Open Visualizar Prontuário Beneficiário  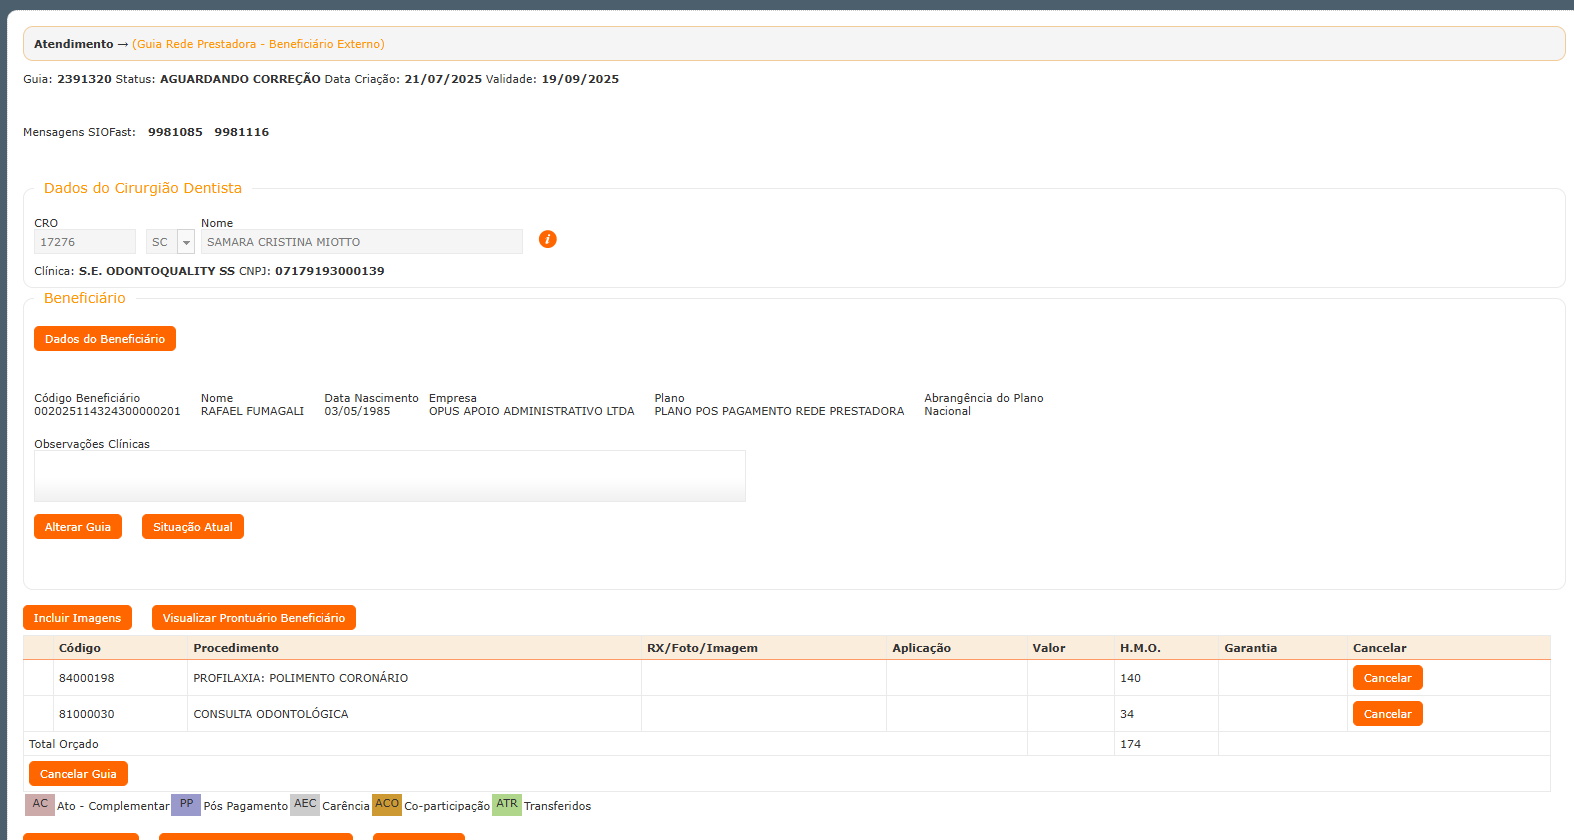tap(253, 618)
